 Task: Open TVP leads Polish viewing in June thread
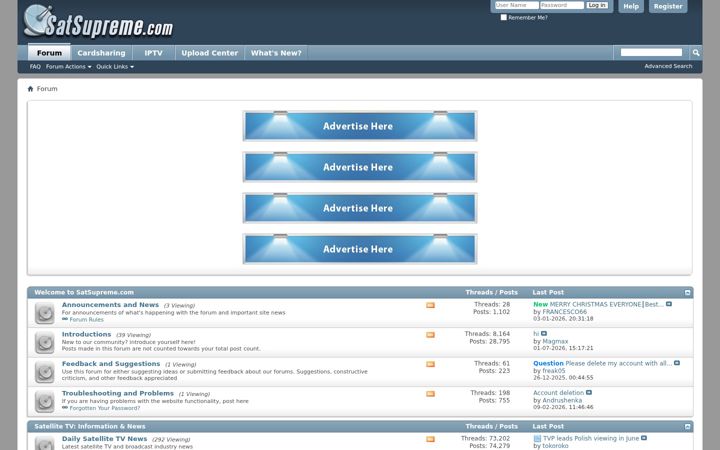[591, 439]
